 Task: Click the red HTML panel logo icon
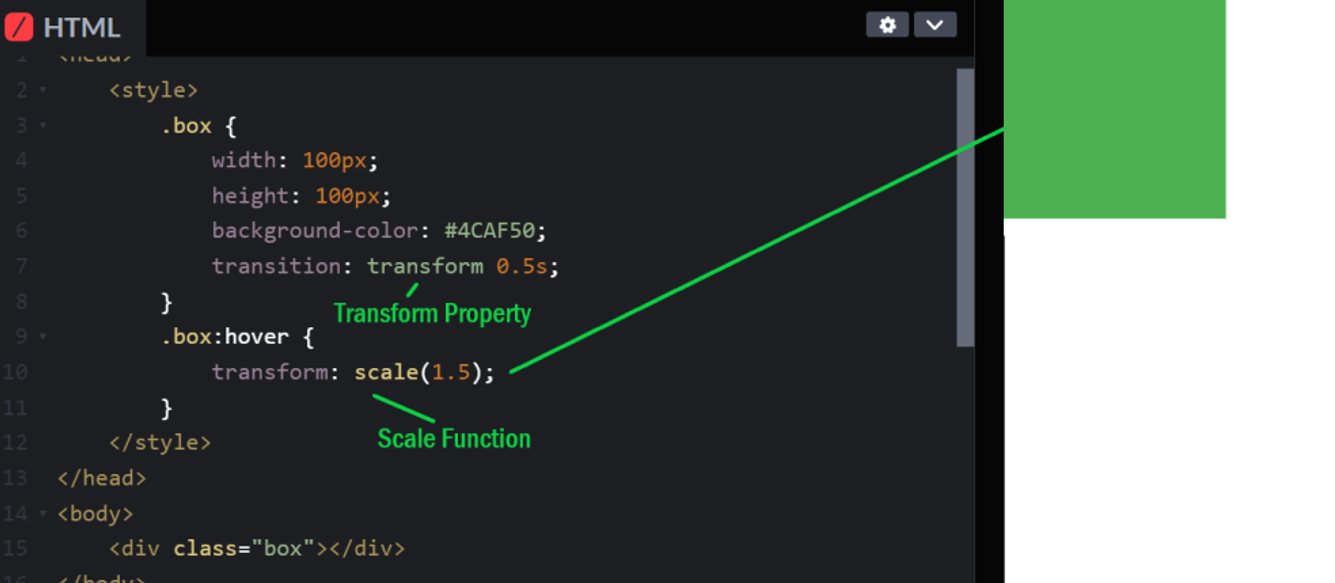click(x=18, y=27)
